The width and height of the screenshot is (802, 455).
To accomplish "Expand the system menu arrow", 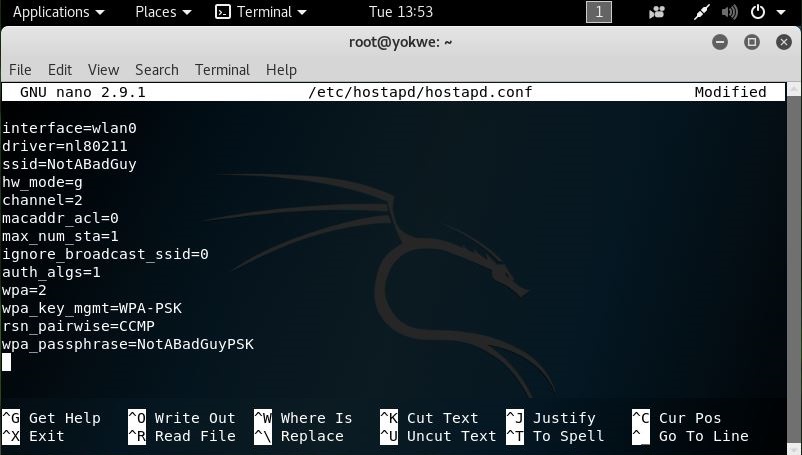I will click(781, 12).
